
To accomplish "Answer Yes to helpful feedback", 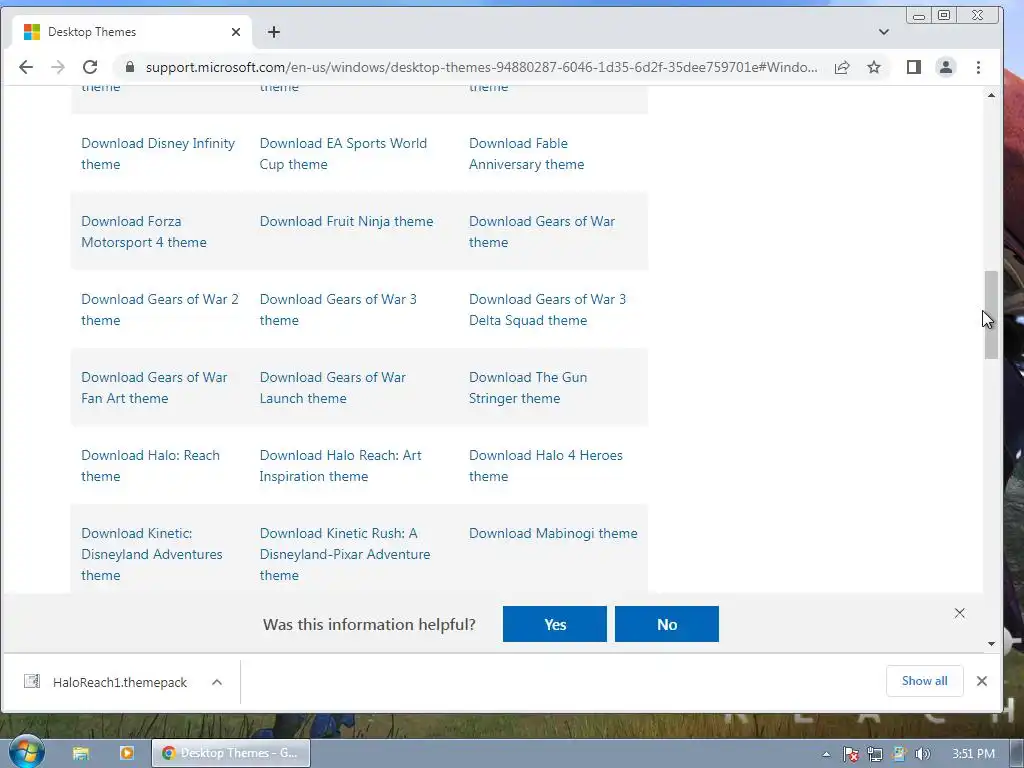I will (x=554, y=624).
